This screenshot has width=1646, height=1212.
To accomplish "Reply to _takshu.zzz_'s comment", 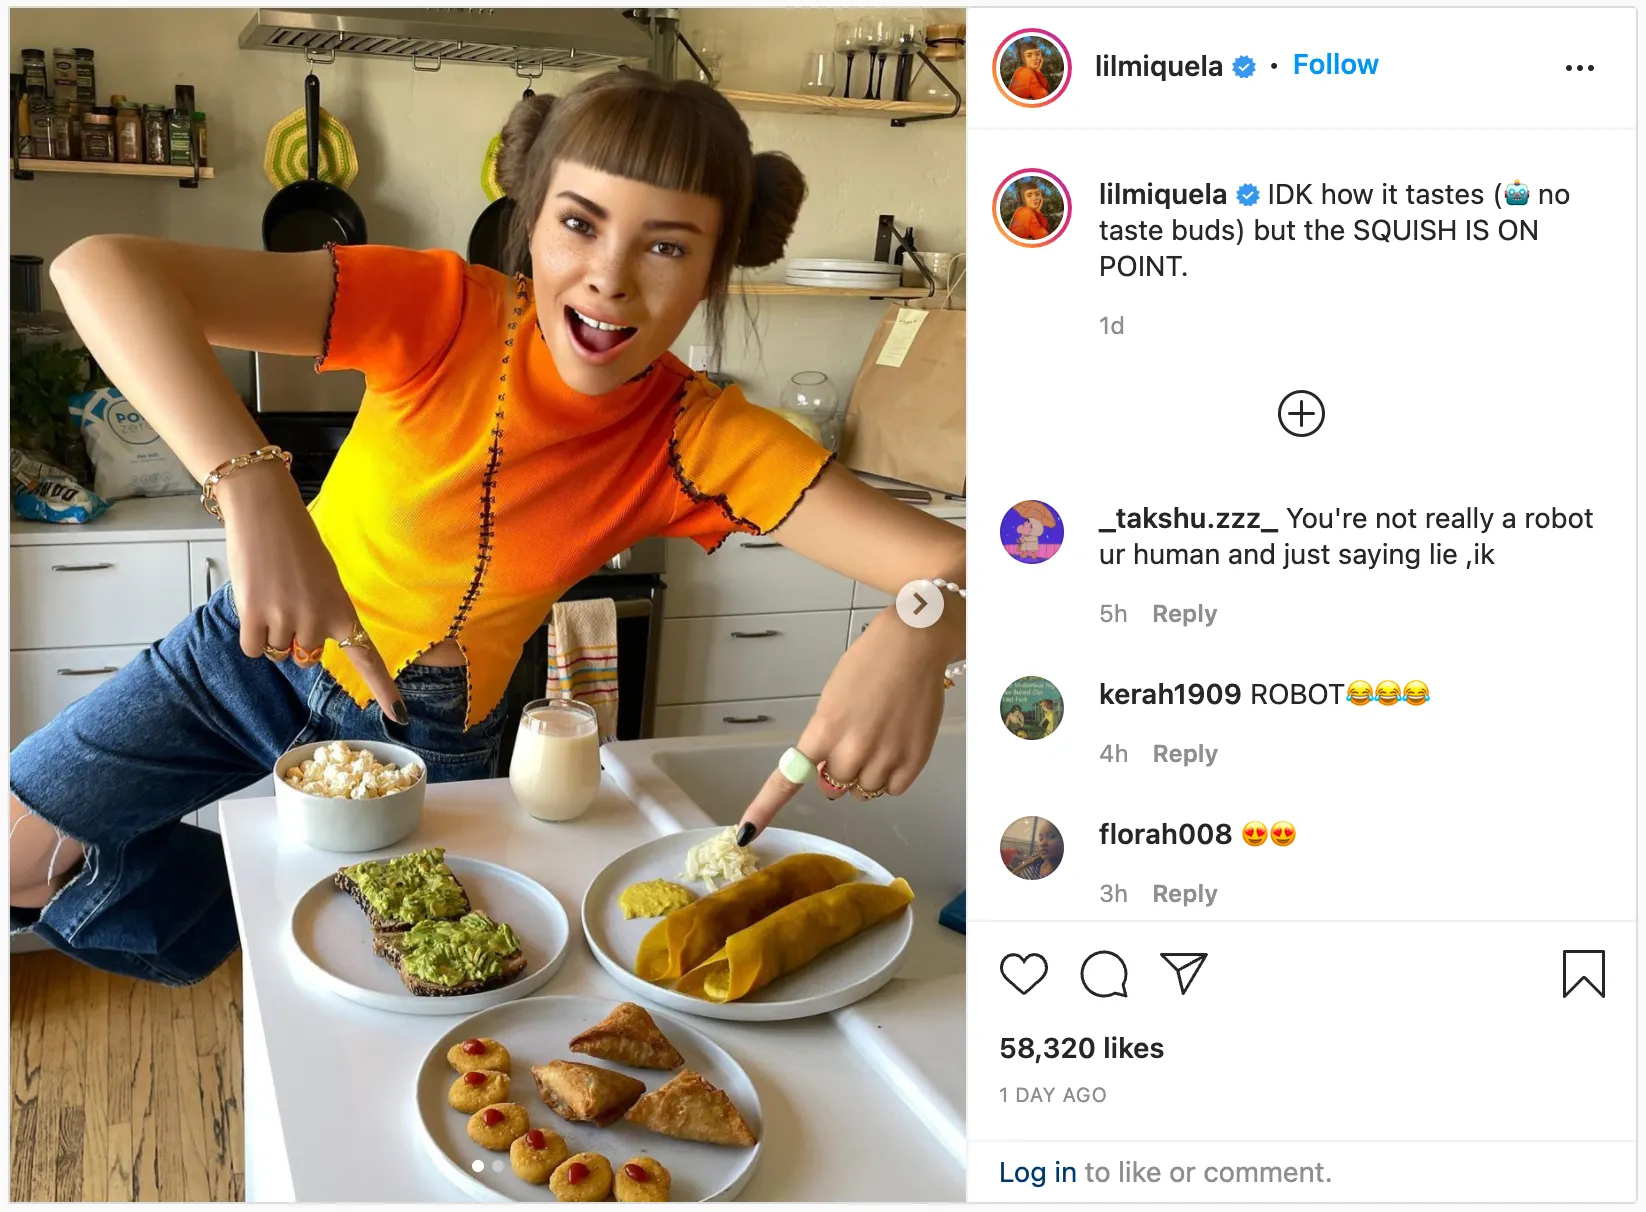I will tap(1184, 613).
